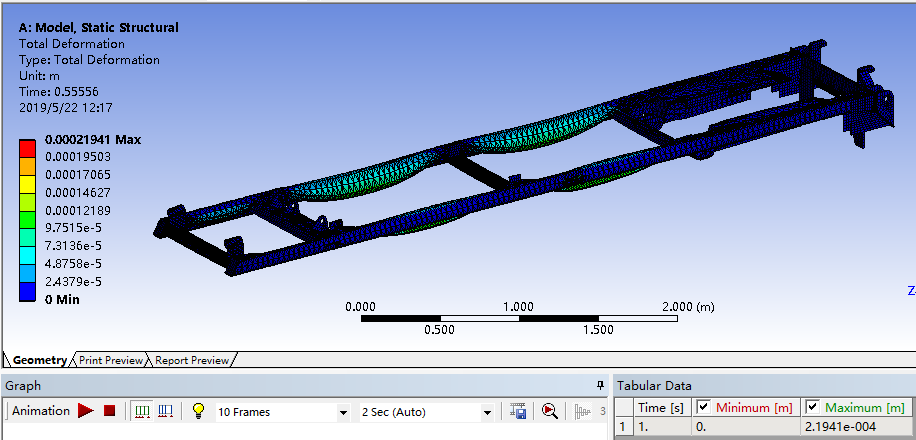Switch to the Geometry tab
This screenshot has width=916, height=440.
pyautogui.click(x=40, y=360)
